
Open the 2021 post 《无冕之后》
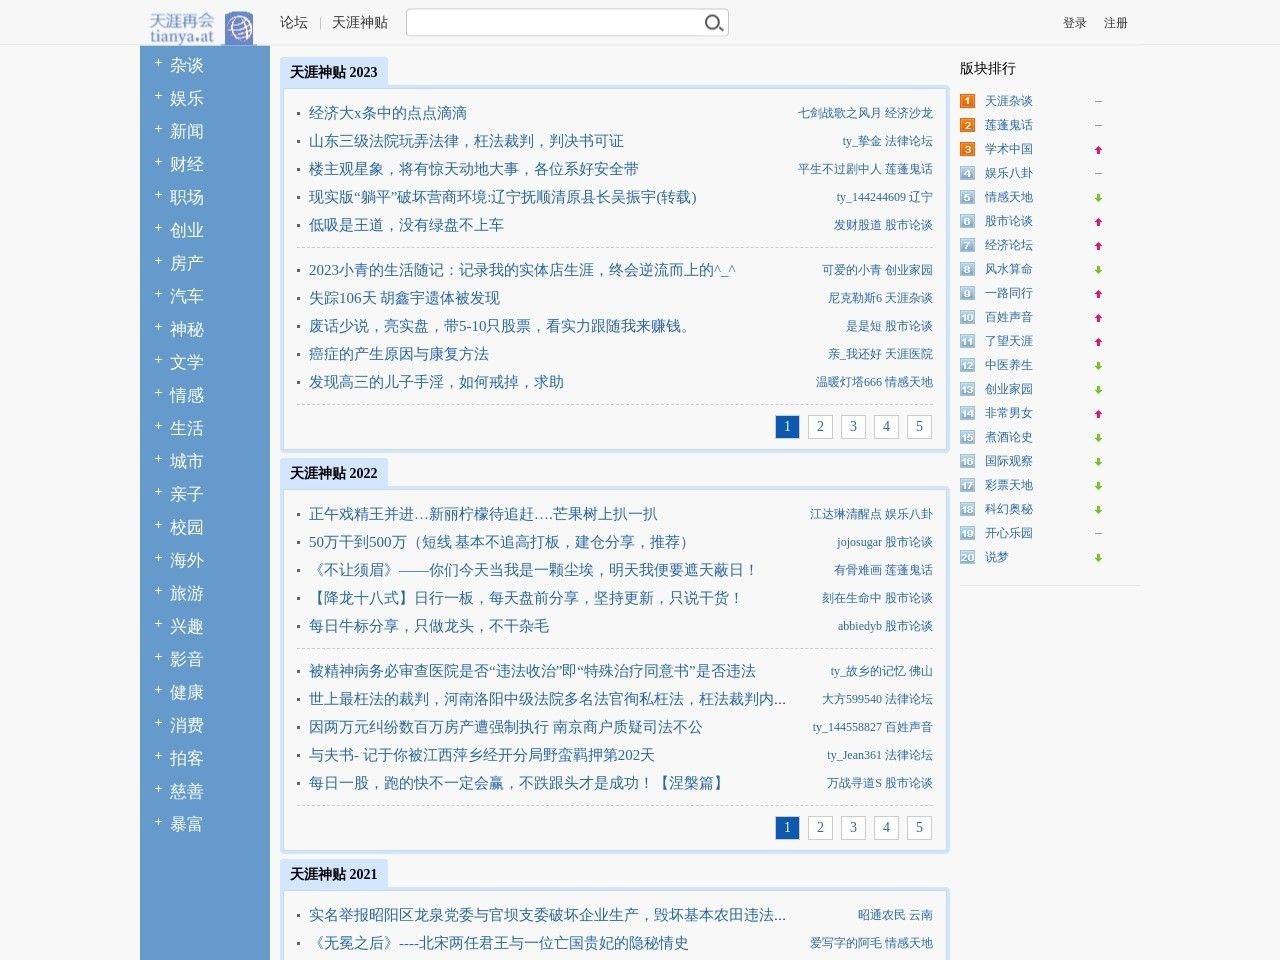point(499,943)
